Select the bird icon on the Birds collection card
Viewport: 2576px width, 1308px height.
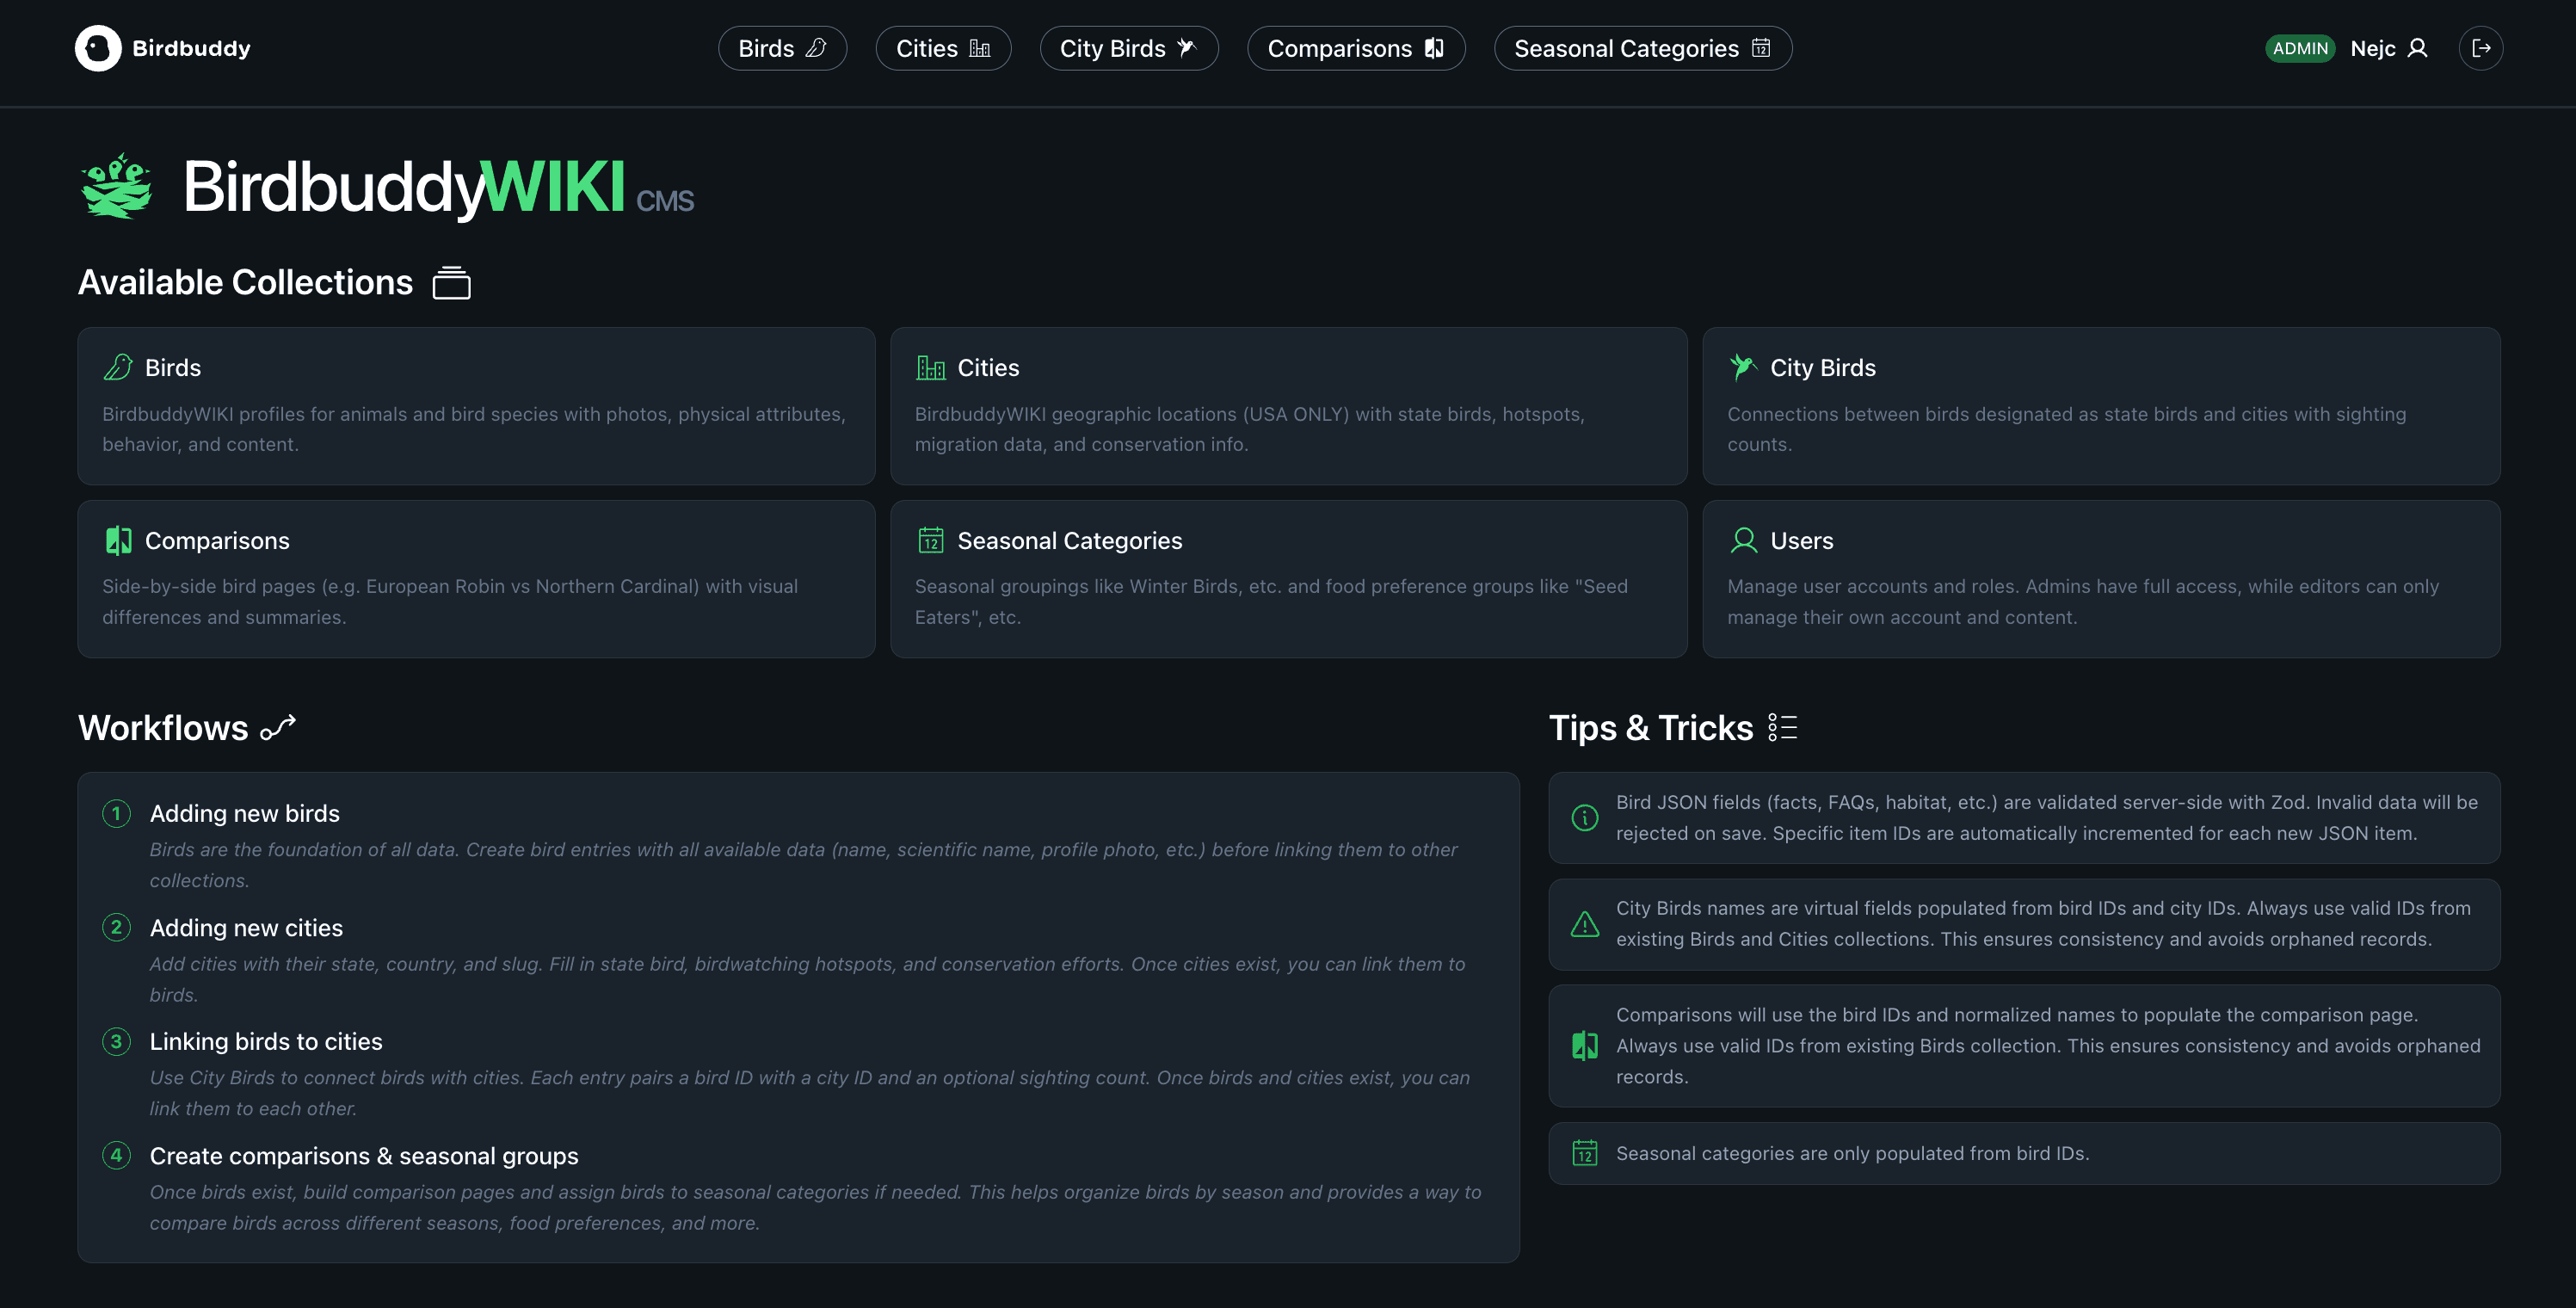[119, 366]
